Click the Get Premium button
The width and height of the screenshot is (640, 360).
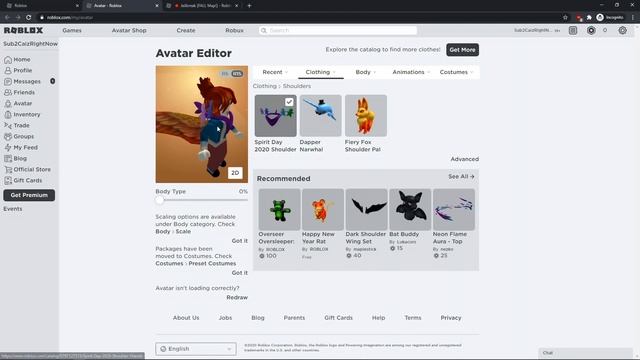pos(29,195)
